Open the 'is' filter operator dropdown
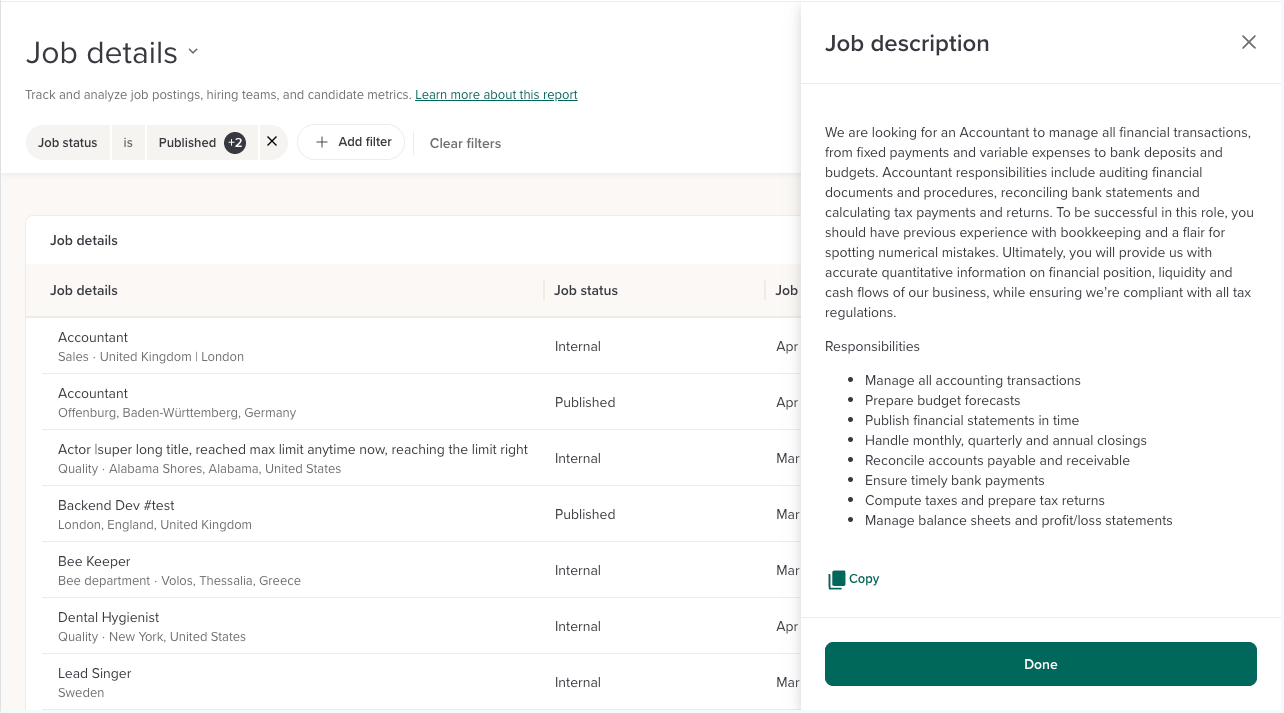 pyautogui.click(x=128, y=142)
